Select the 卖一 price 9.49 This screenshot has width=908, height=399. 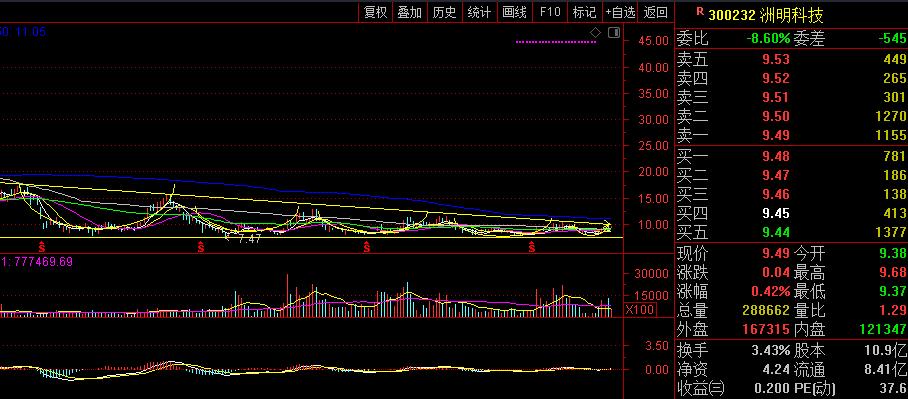point(776,136)
